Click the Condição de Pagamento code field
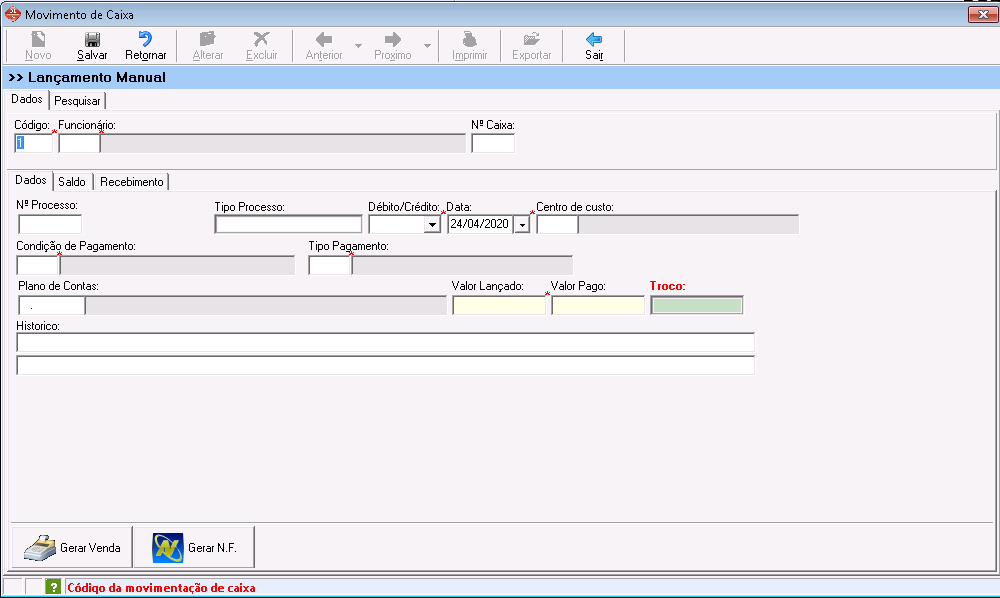 tap(38, 265)
